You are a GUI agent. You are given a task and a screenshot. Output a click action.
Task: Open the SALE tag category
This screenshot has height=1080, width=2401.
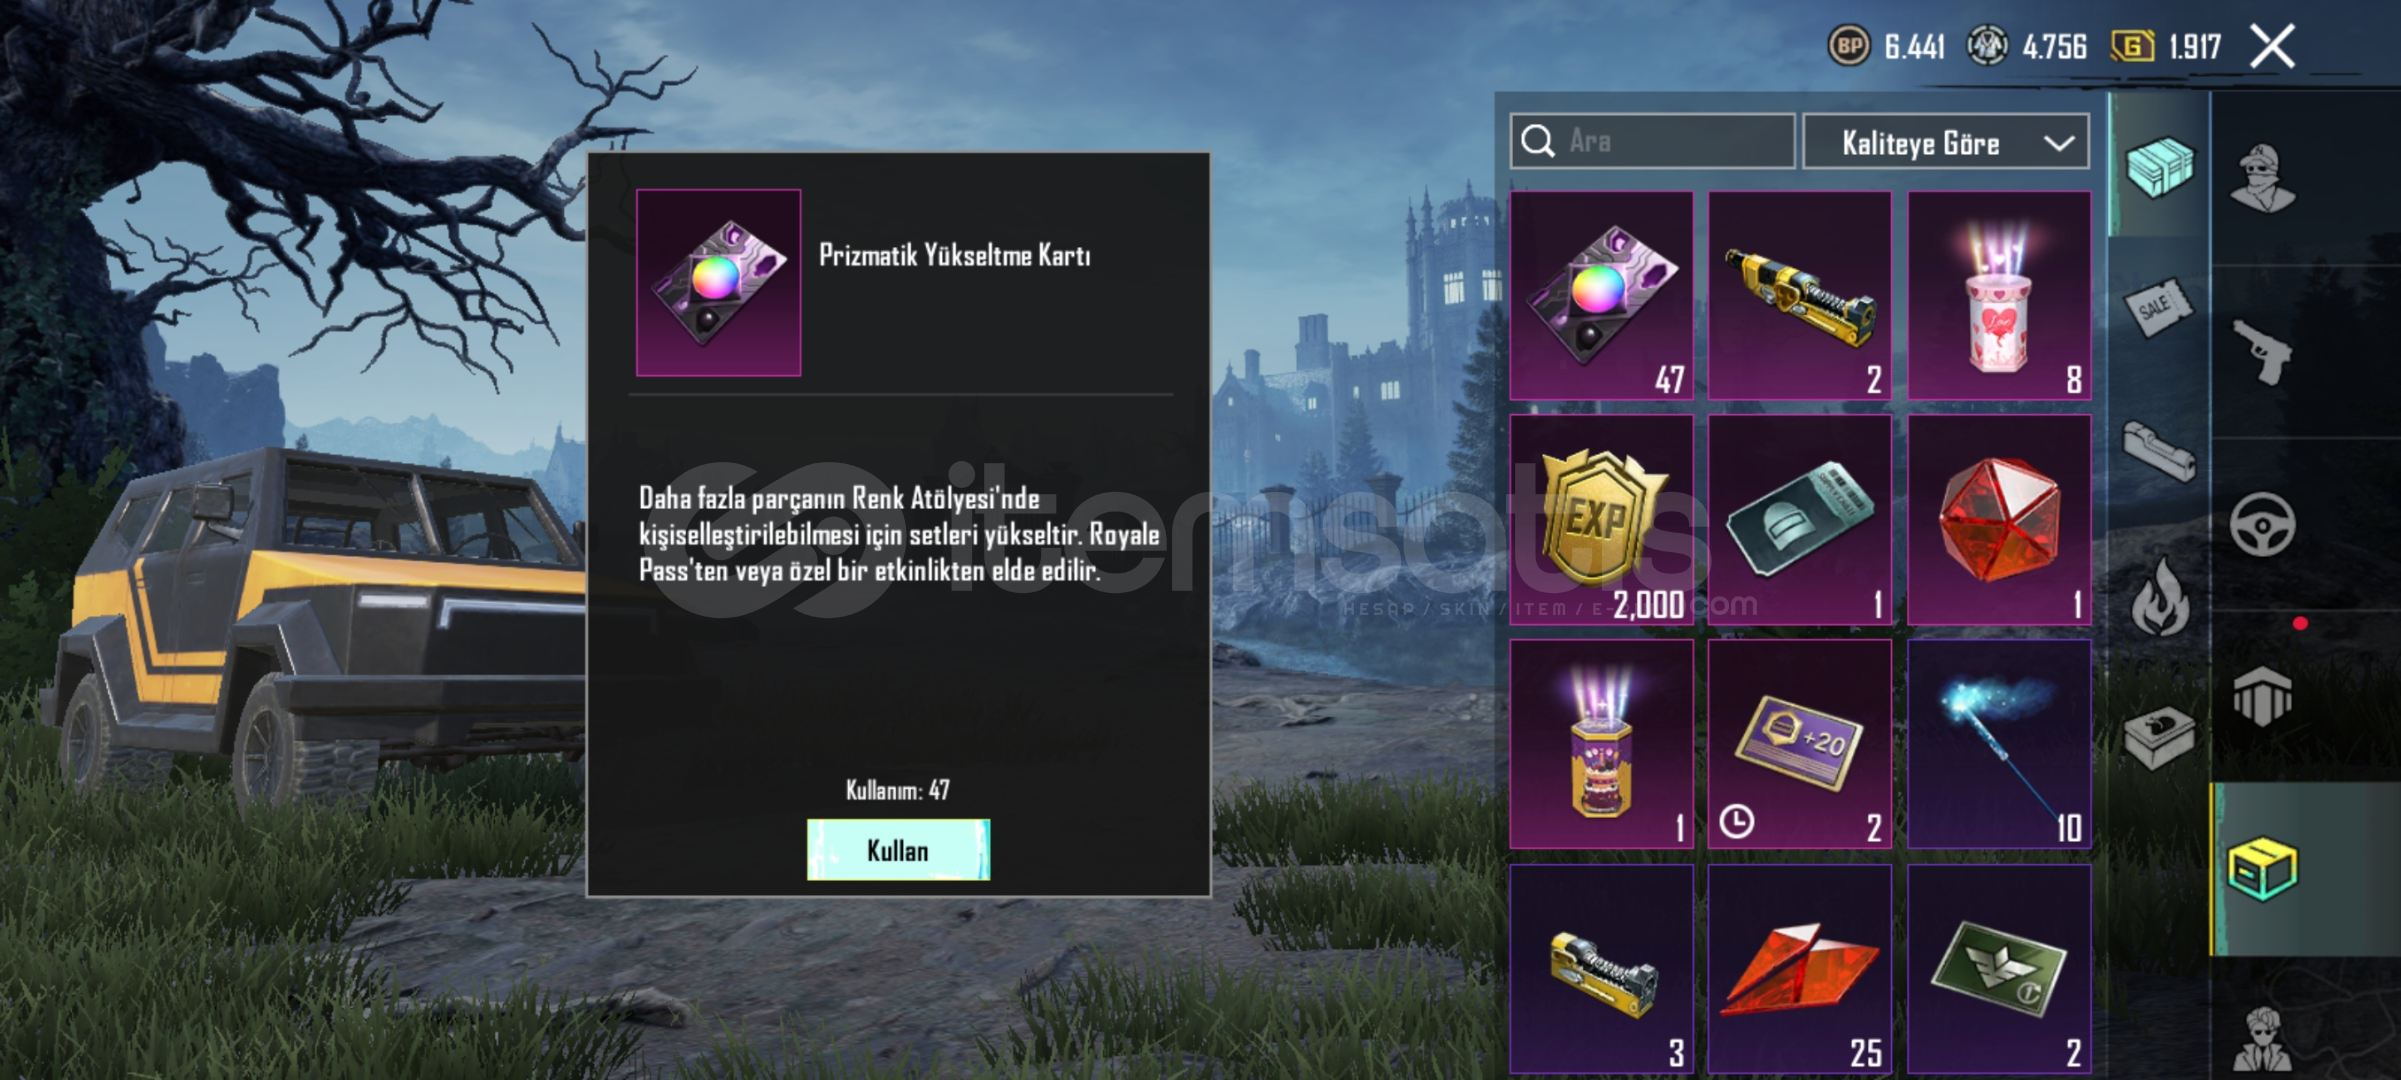tap(2158, 309)
